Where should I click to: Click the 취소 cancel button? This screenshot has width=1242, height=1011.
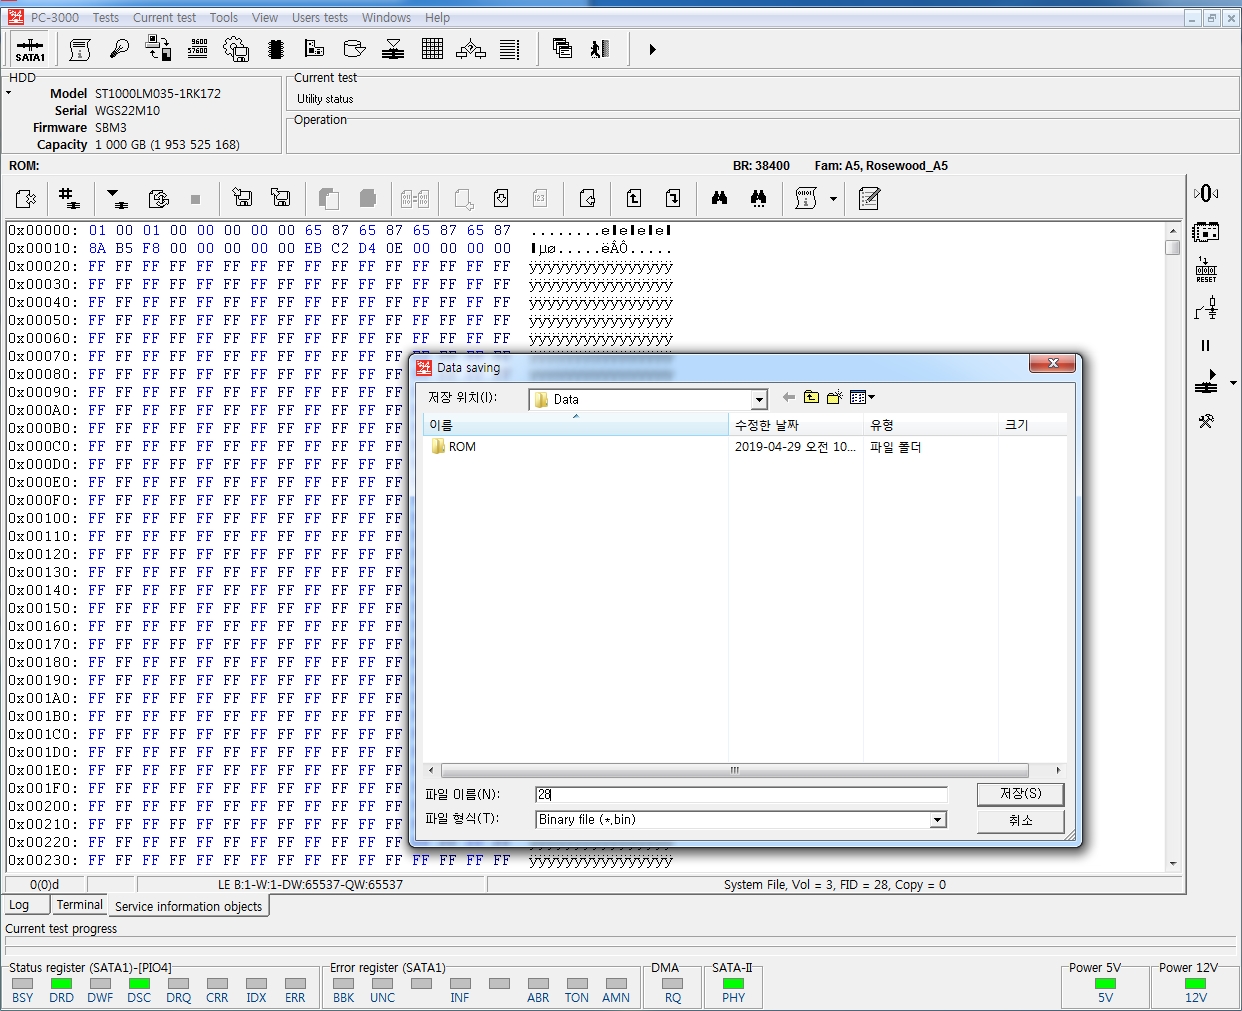[1020, 820]
